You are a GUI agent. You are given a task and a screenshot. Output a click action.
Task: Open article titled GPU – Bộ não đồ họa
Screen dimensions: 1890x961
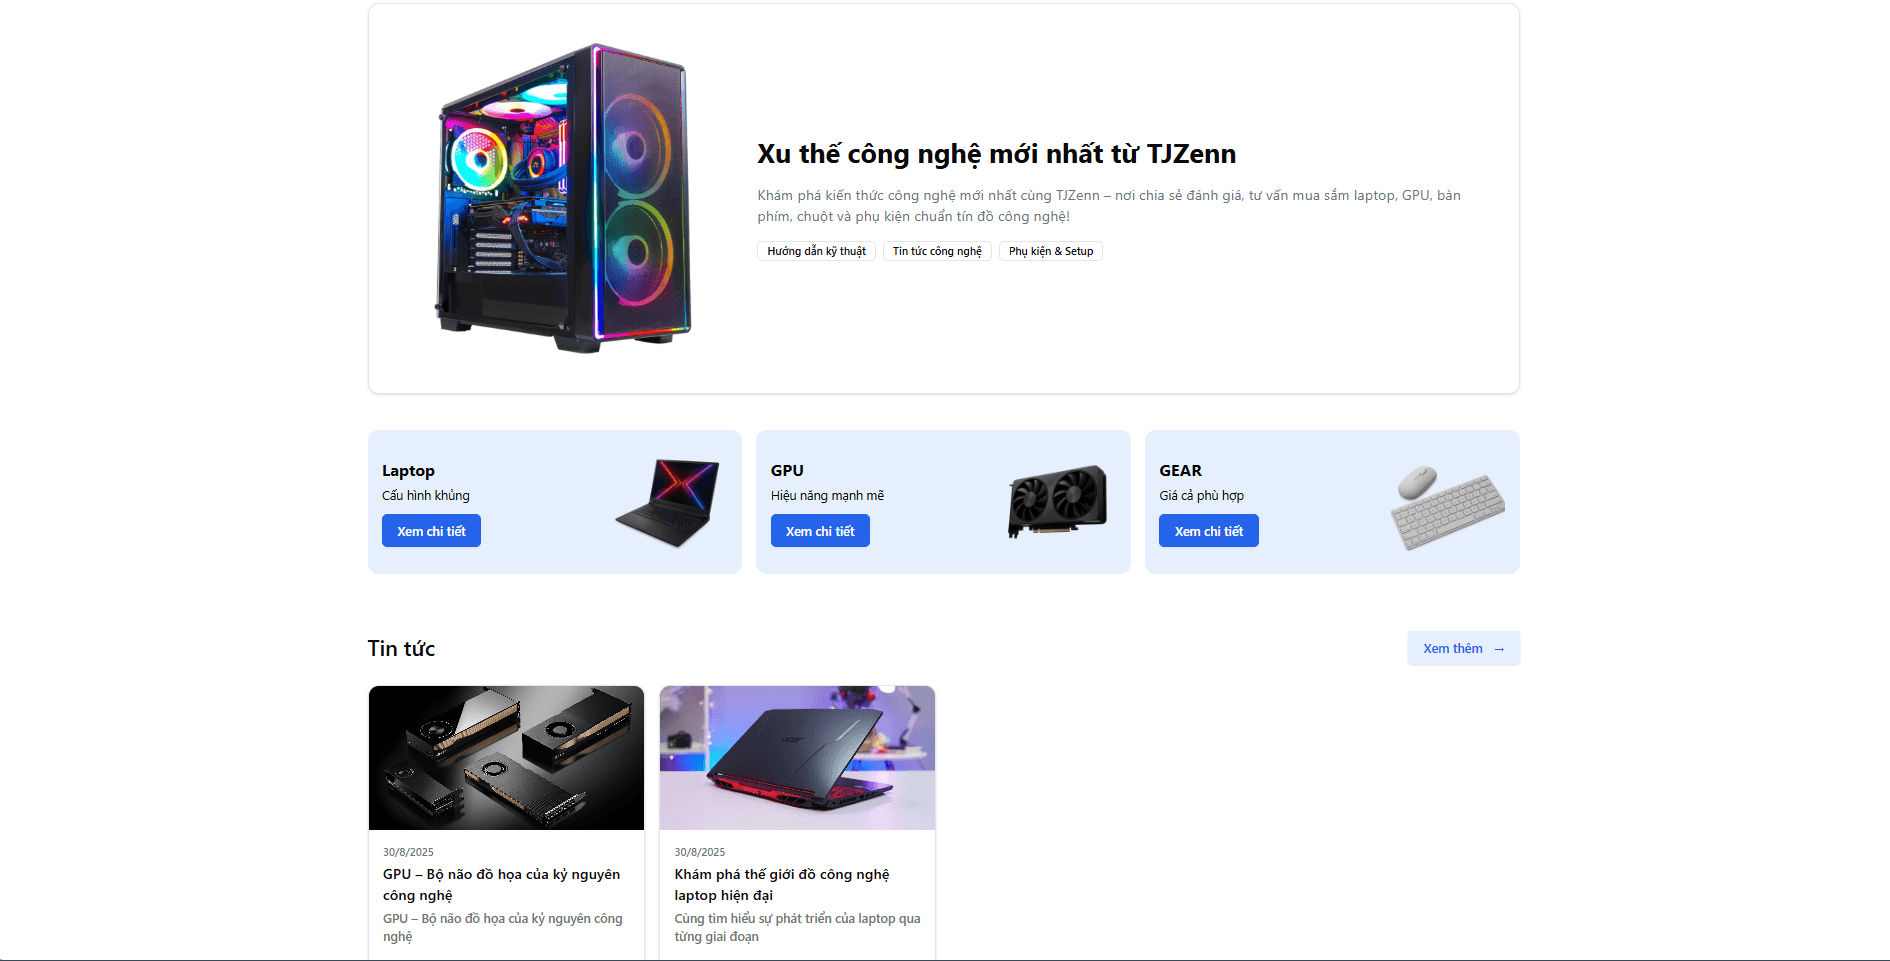502,885
